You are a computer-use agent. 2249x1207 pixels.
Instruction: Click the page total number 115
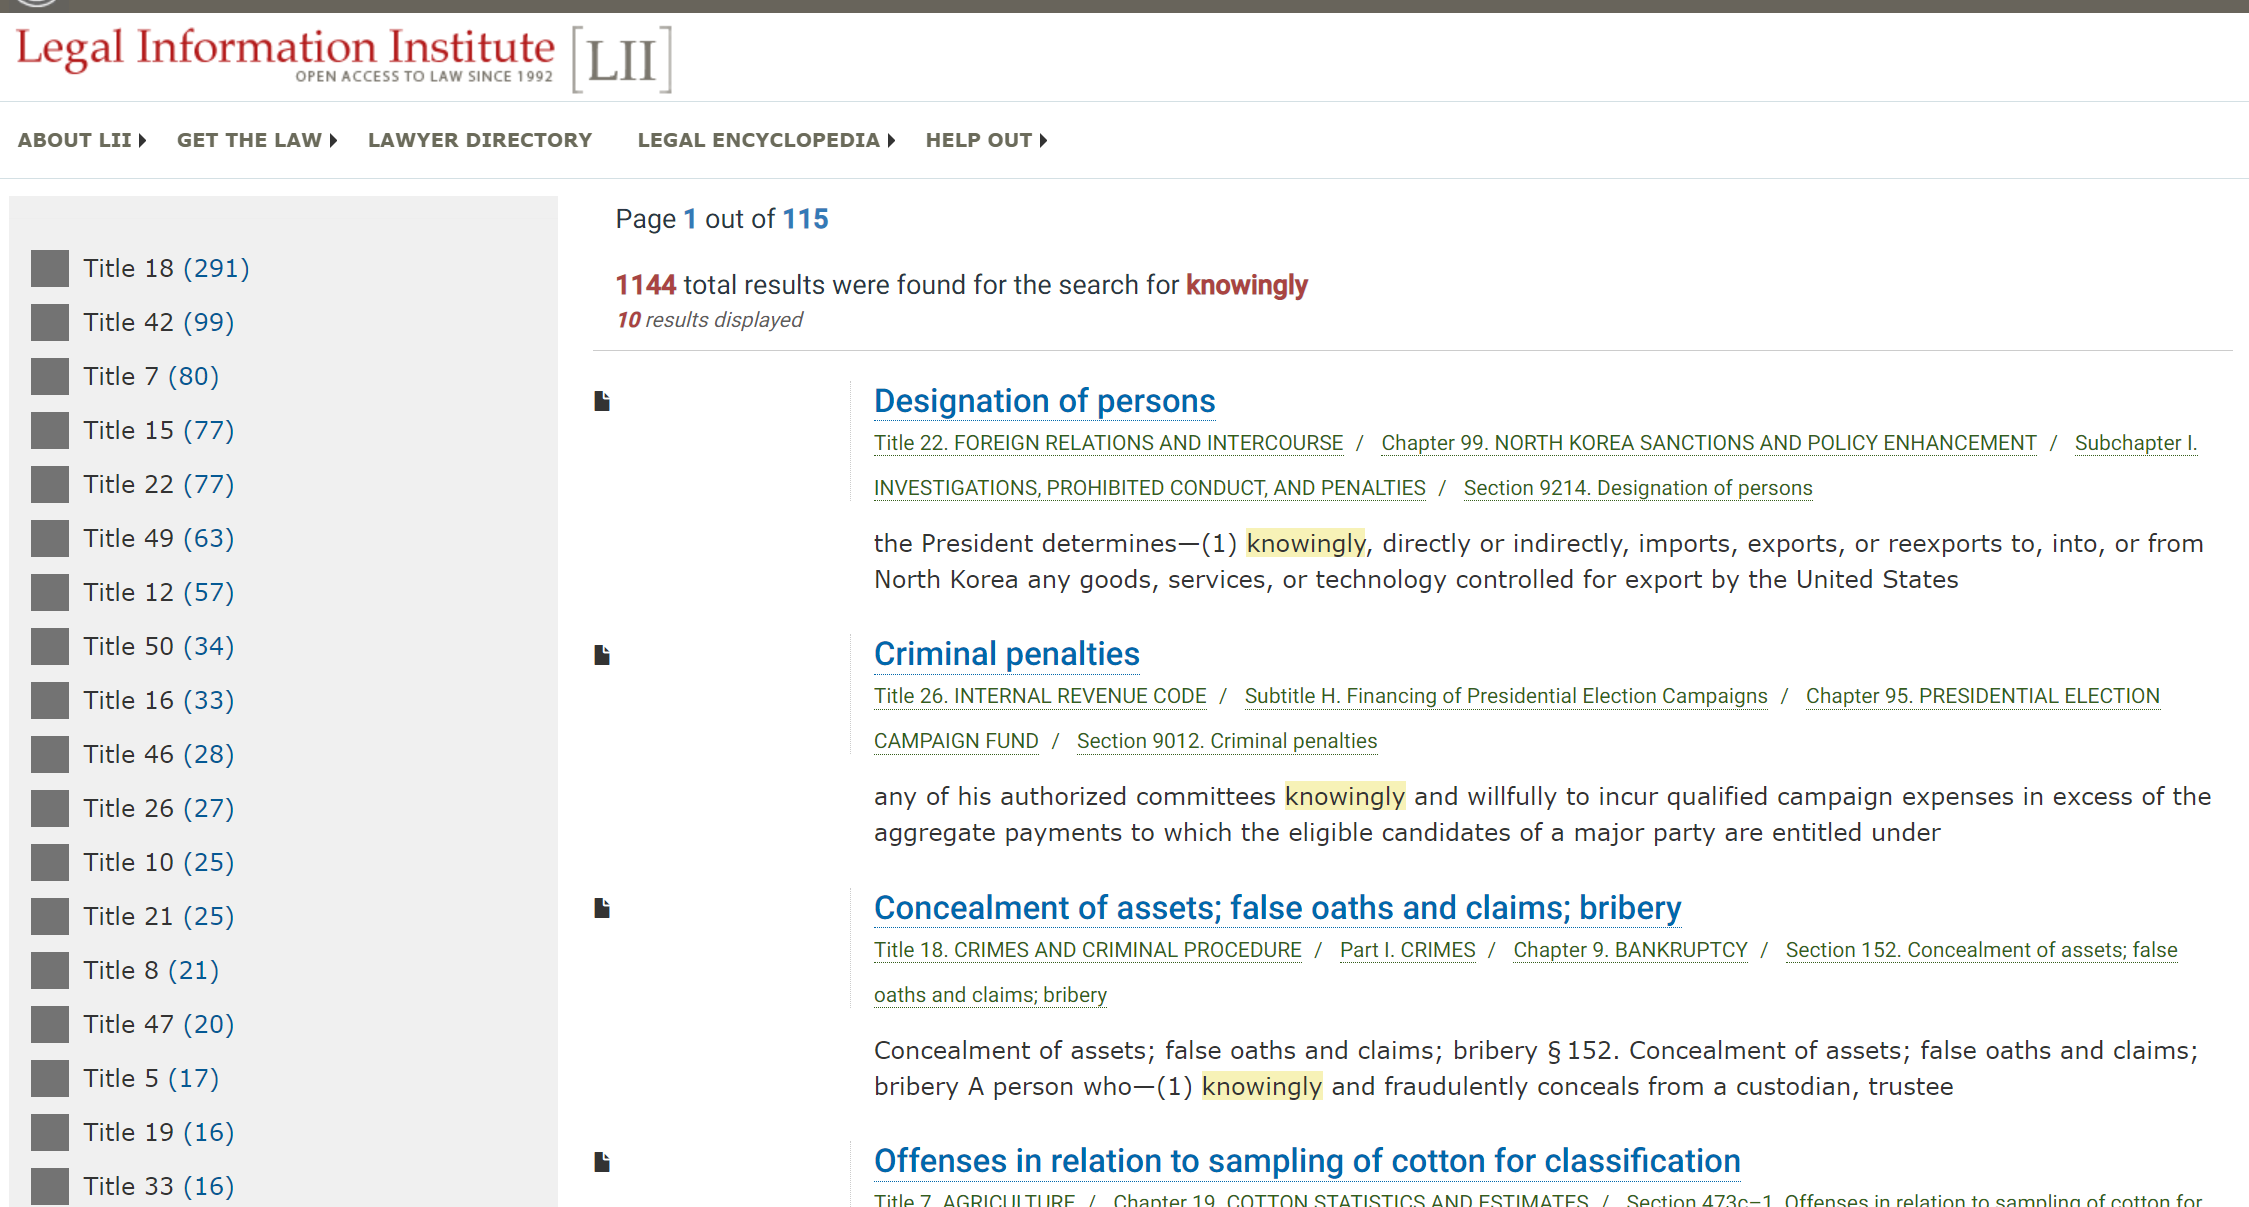(x=805, y=219)
